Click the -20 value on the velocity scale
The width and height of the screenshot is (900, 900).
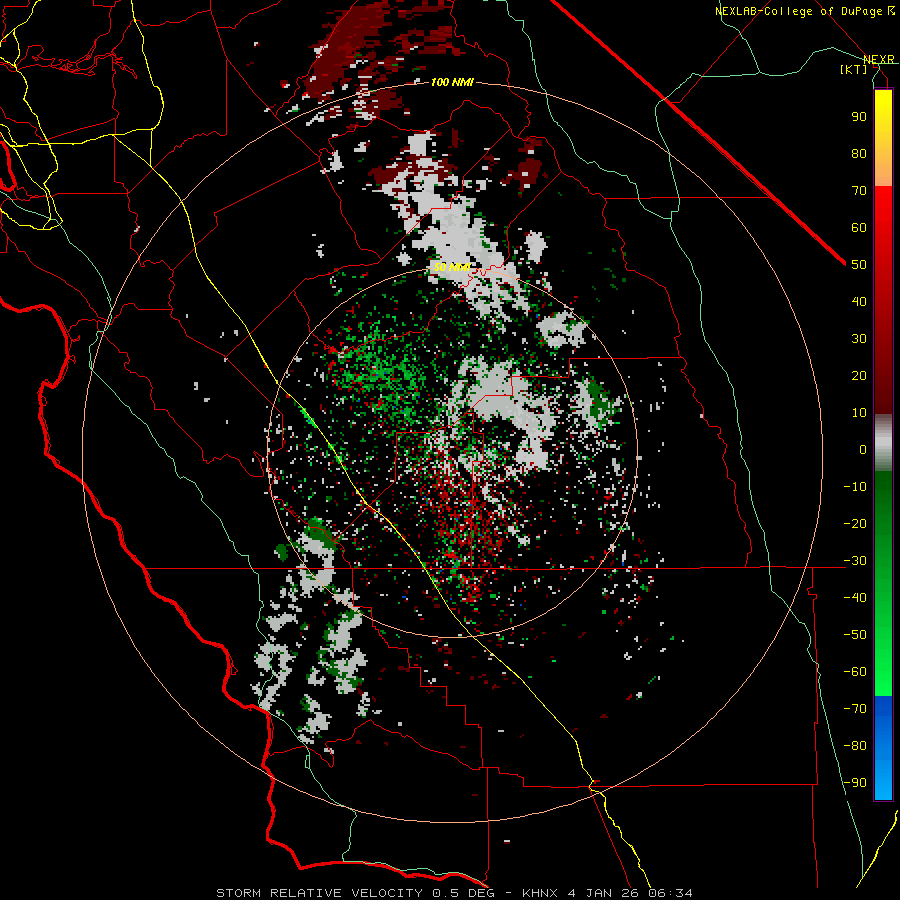pyautogui.click(x=855, y=523)
